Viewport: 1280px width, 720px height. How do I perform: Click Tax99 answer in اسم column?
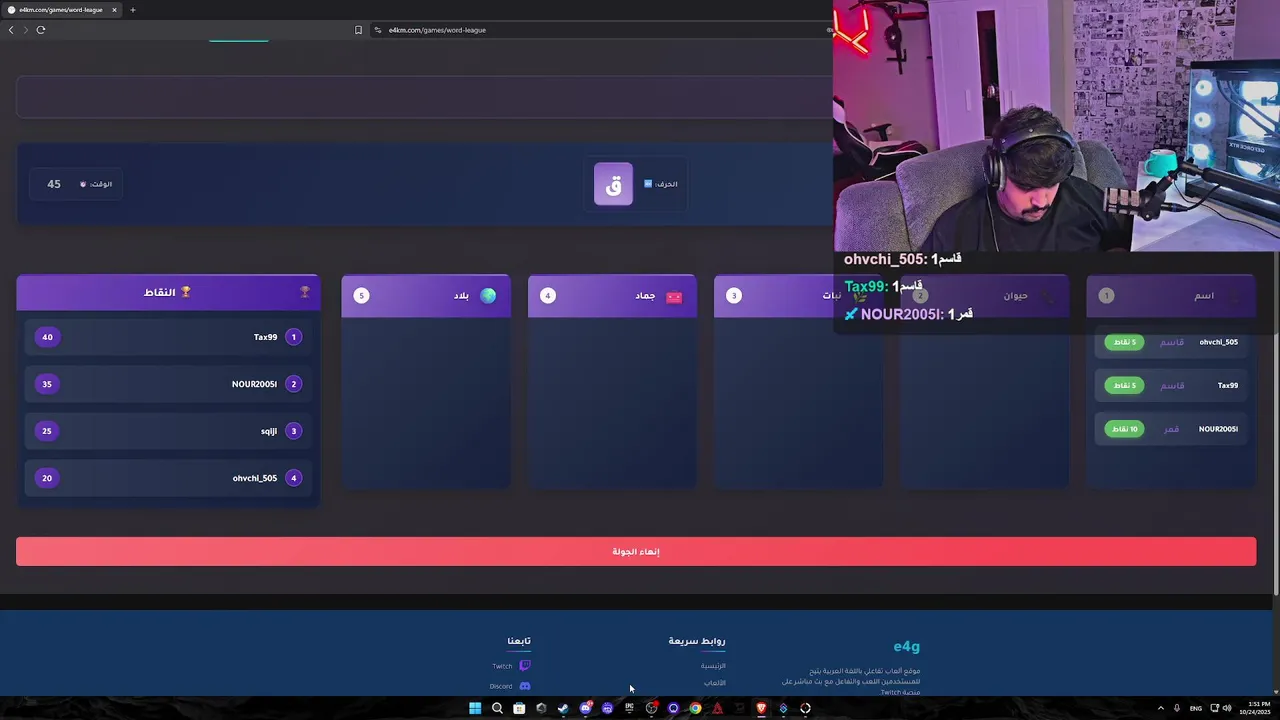[x=1171, y=385]
